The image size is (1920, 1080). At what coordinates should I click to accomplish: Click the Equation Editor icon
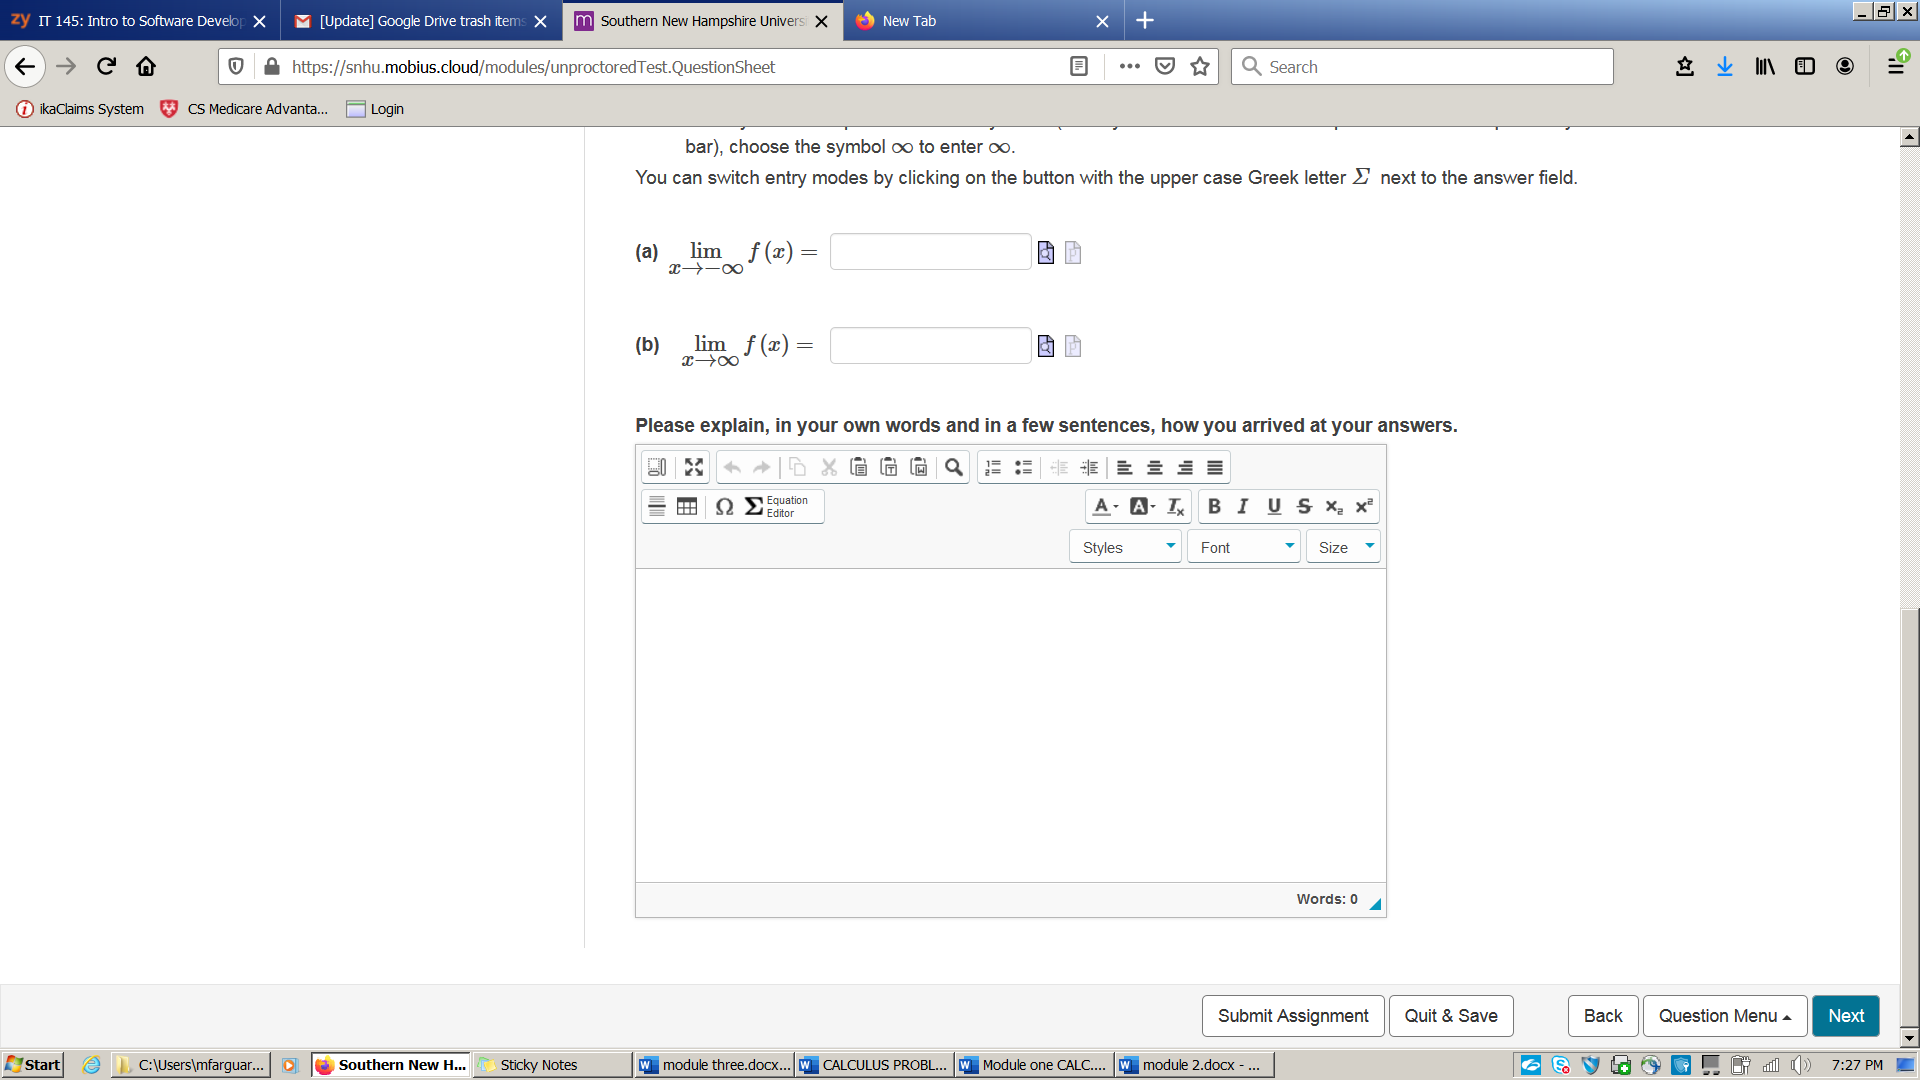(x=777, y=505)
